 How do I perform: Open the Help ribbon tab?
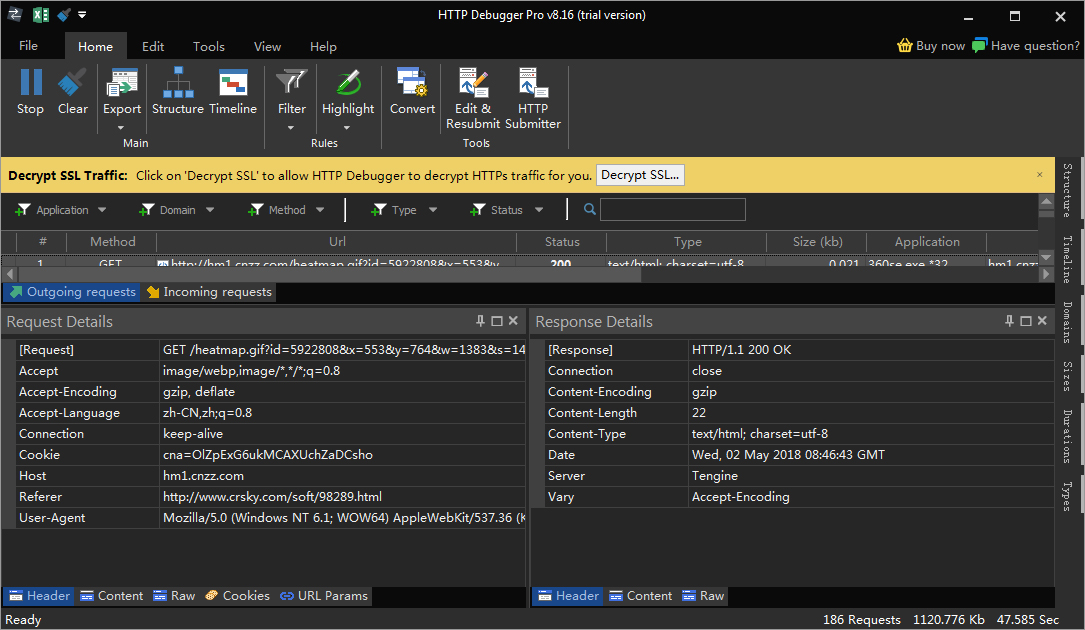pyautogui.click(x=323, y=46)
